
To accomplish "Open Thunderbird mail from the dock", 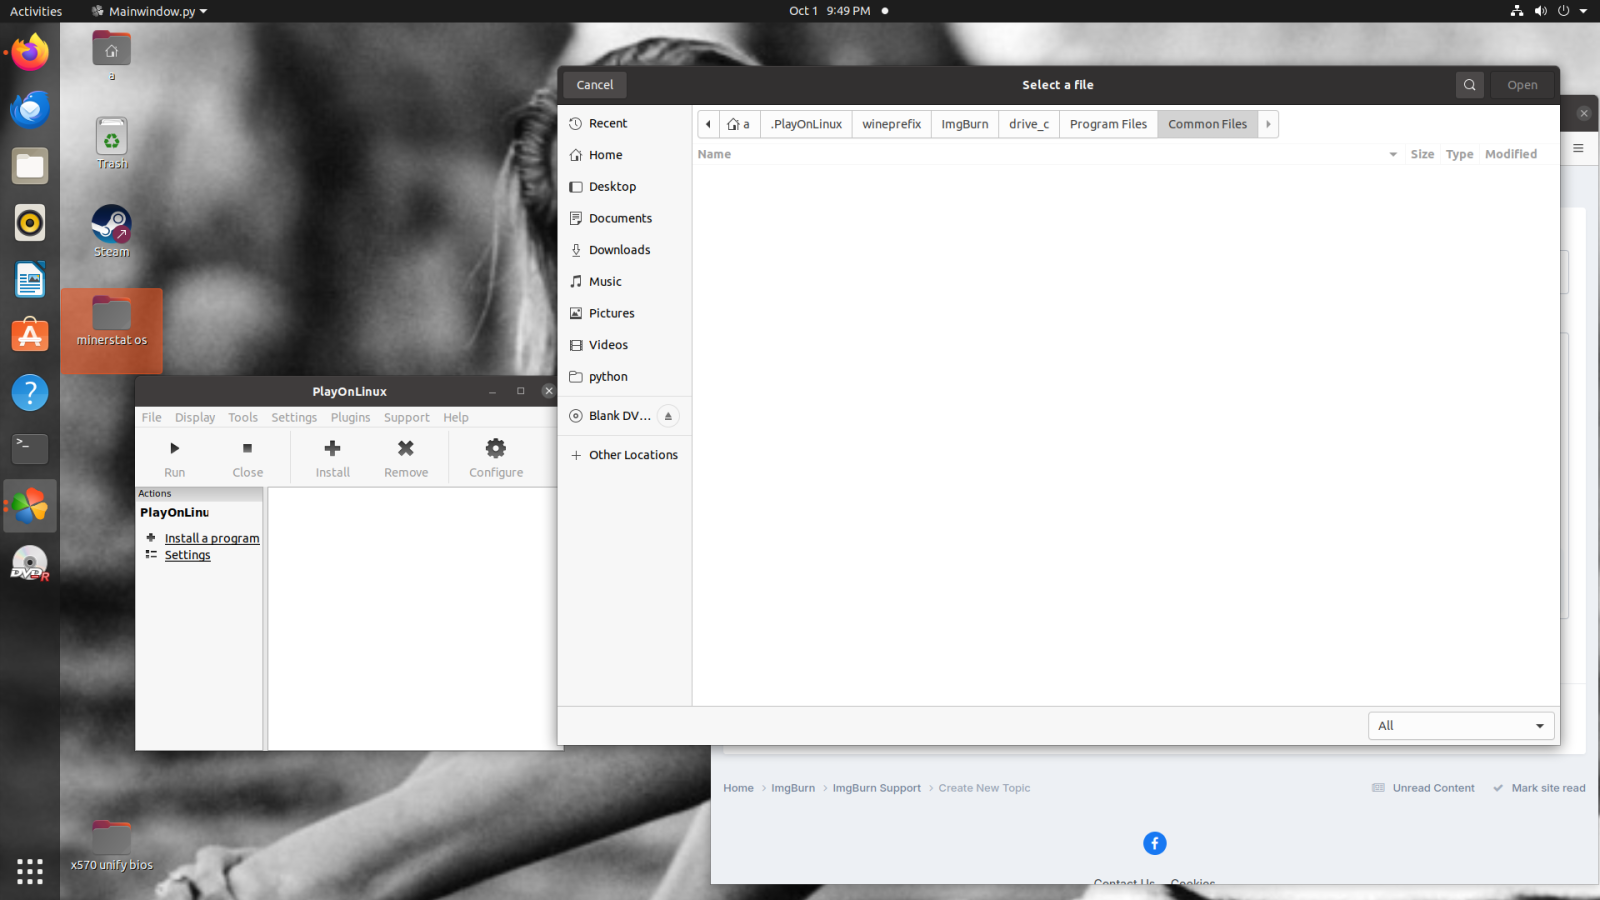I will [x=30, y=109].
